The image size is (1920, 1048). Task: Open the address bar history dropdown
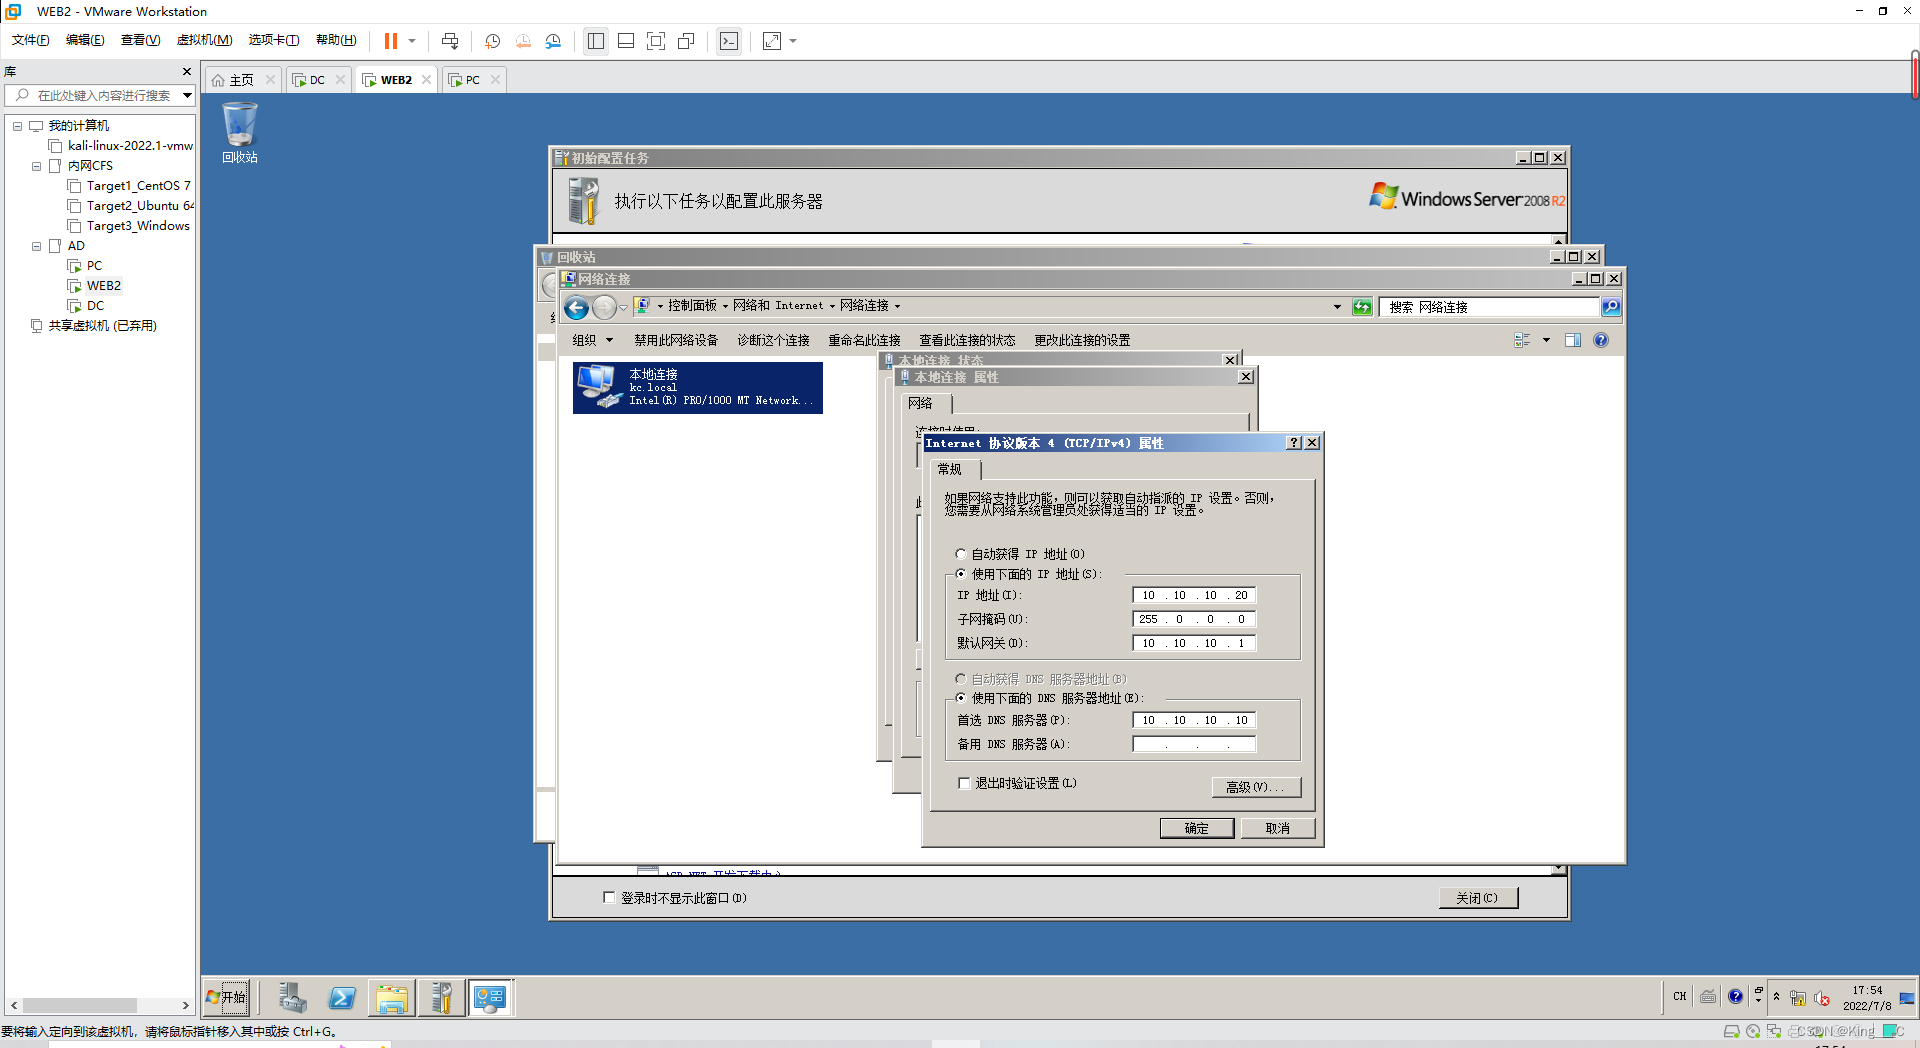click(1337, 307)
